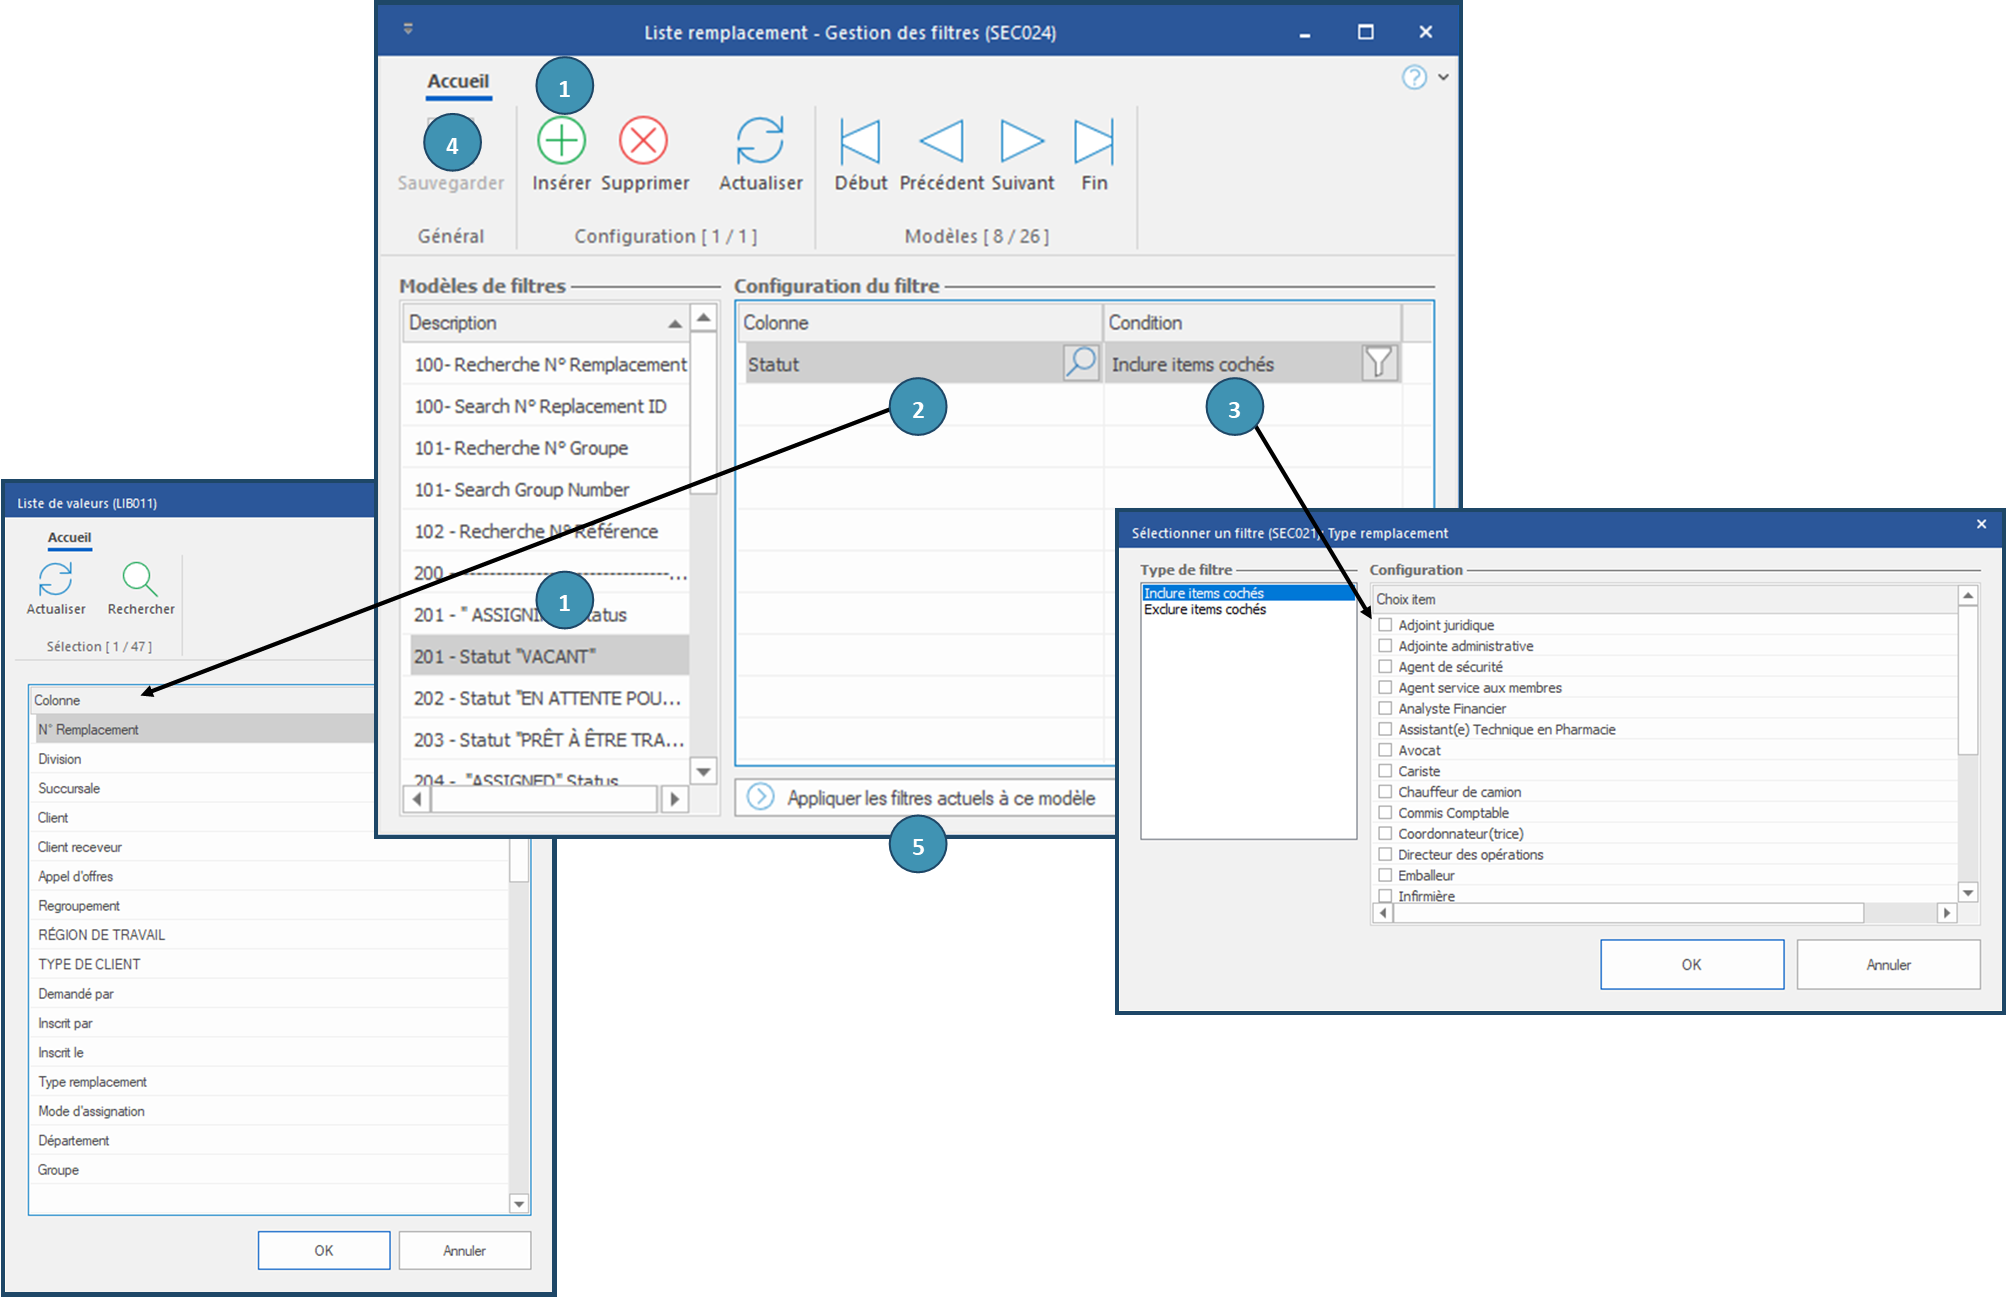Open quick access dropdown in title bar

click(x=408, y=29)
